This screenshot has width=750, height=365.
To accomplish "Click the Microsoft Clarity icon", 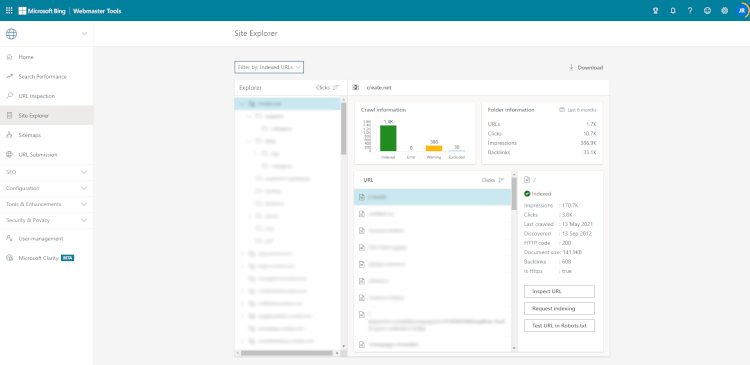I will [x=10, y=258].
